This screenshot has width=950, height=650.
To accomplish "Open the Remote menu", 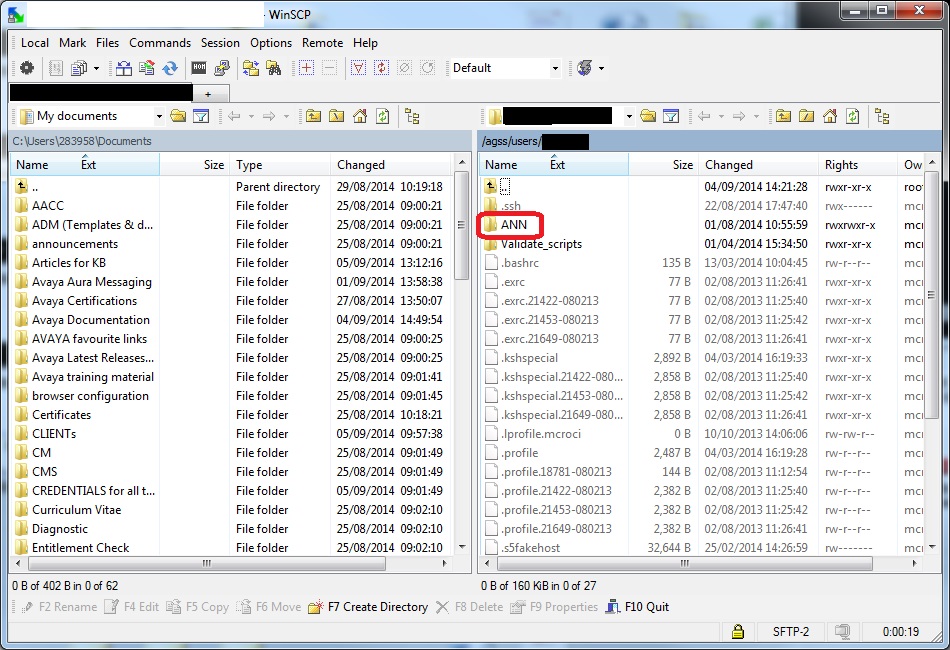I will (322, 43).
